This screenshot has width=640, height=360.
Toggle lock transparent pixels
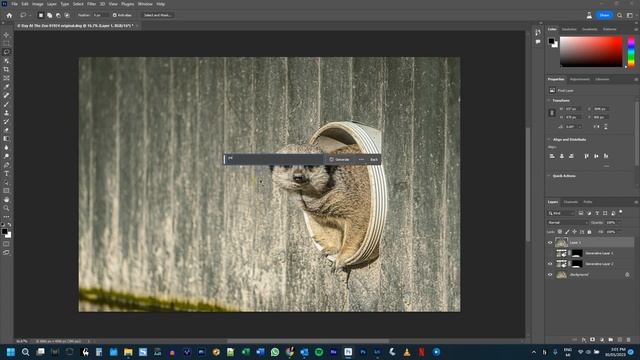click(560, 232)
